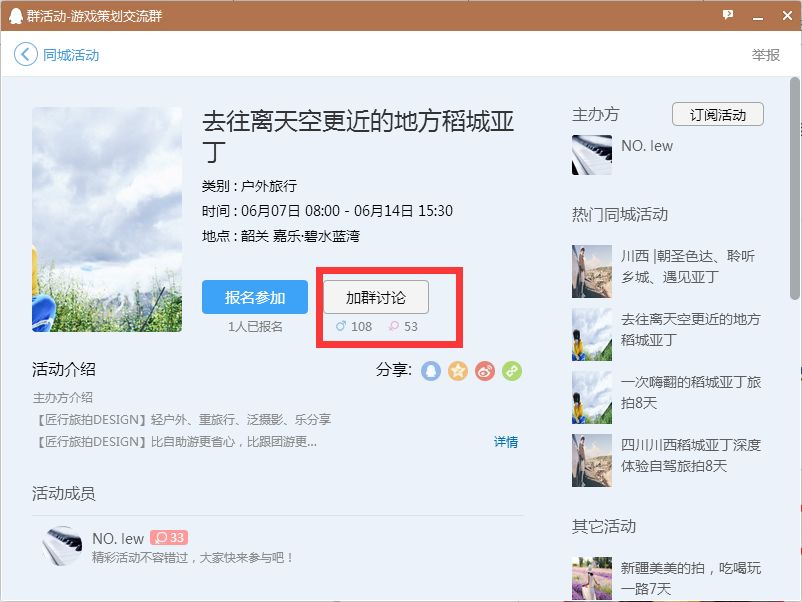Share the activity to Qzone
The height and width of the screenshot is (602, 802).
coord(458,372)
